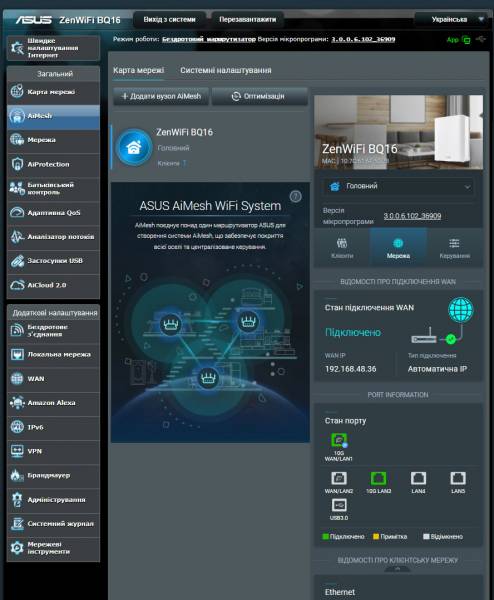494x600 pixels.
Task: Click the Оптимізація button
Action: pyautogui.click(x=259, y=96)
